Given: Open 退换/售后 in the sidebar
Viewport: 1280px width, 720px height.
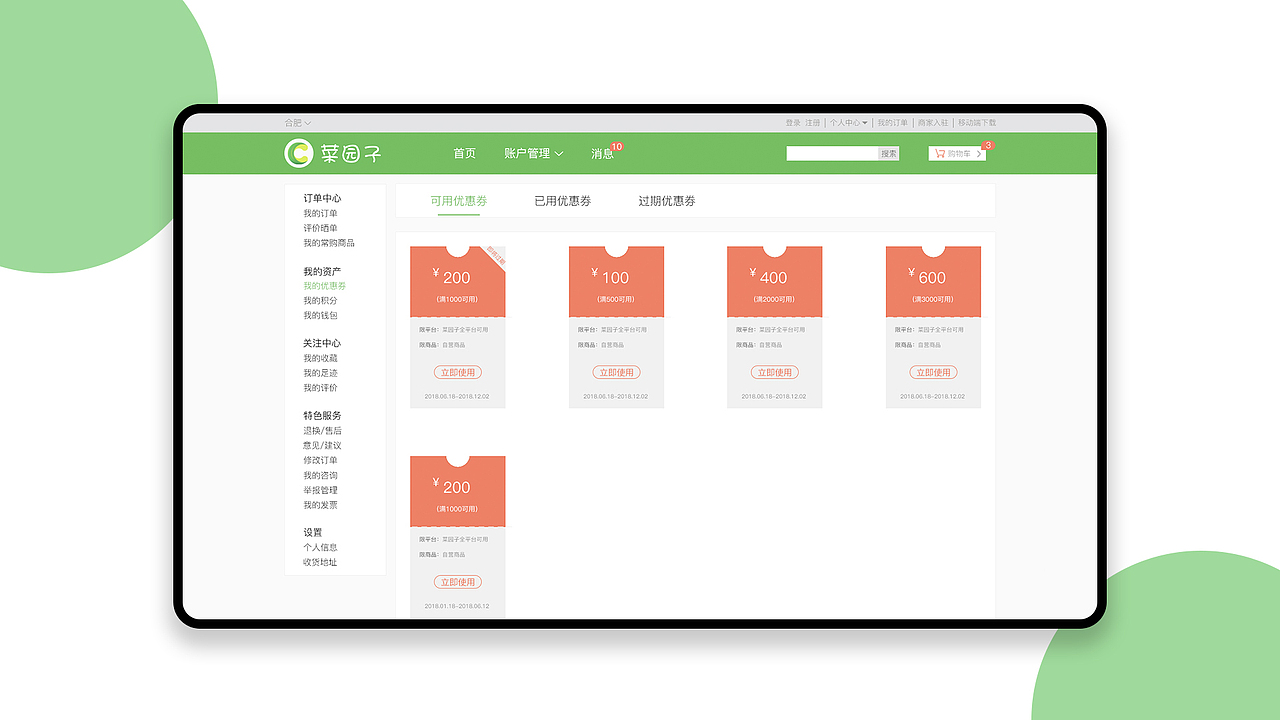Looking at the screenshot, I should coord(323,431).
